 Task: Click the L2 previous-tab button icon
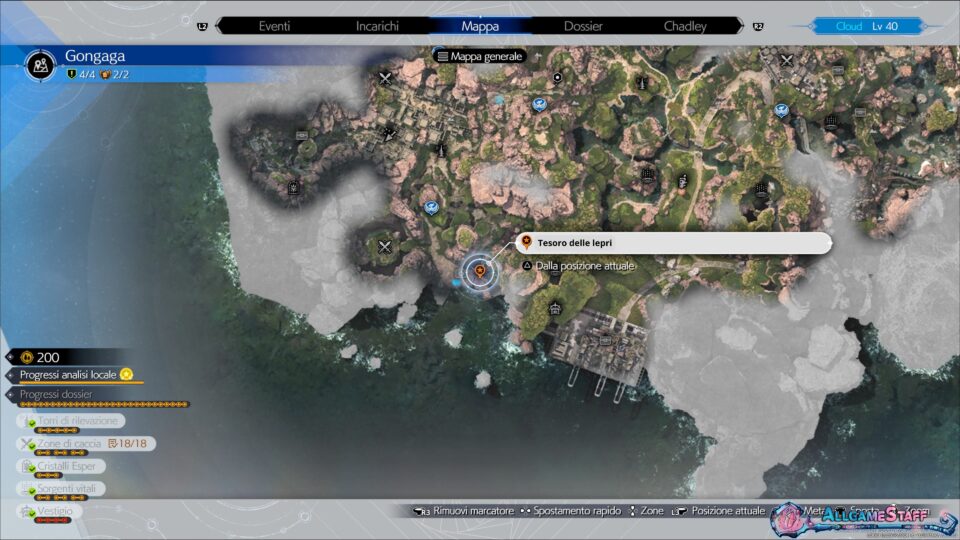202,27
